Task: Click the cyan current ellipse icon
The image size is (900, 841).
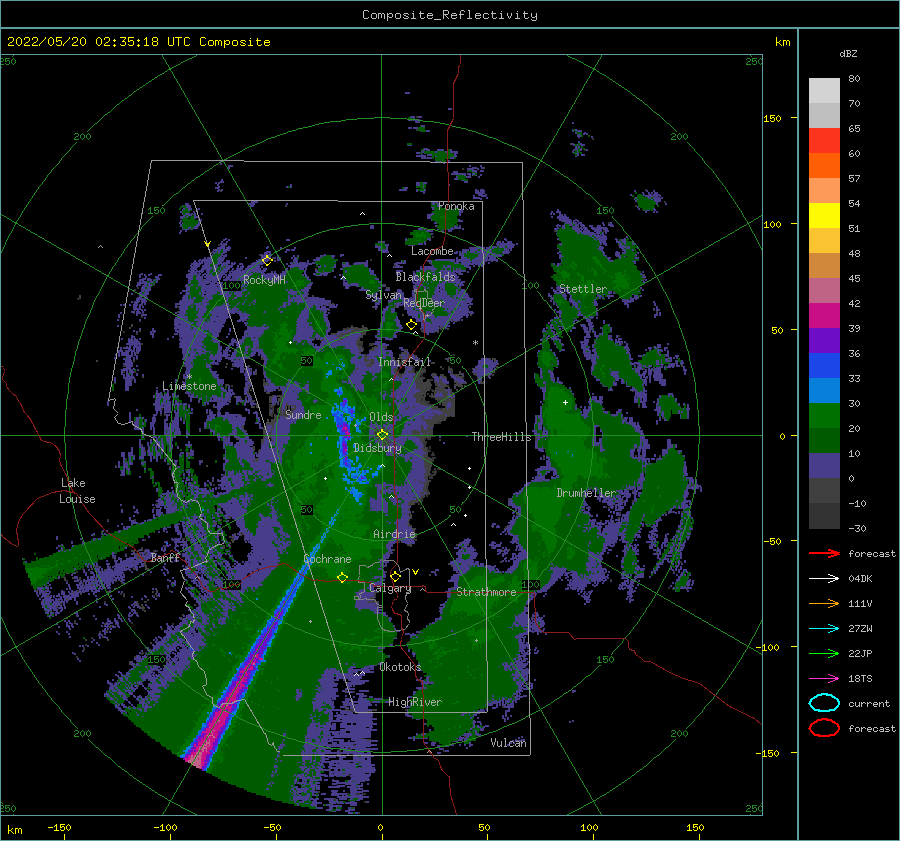Action: (824, 703)
